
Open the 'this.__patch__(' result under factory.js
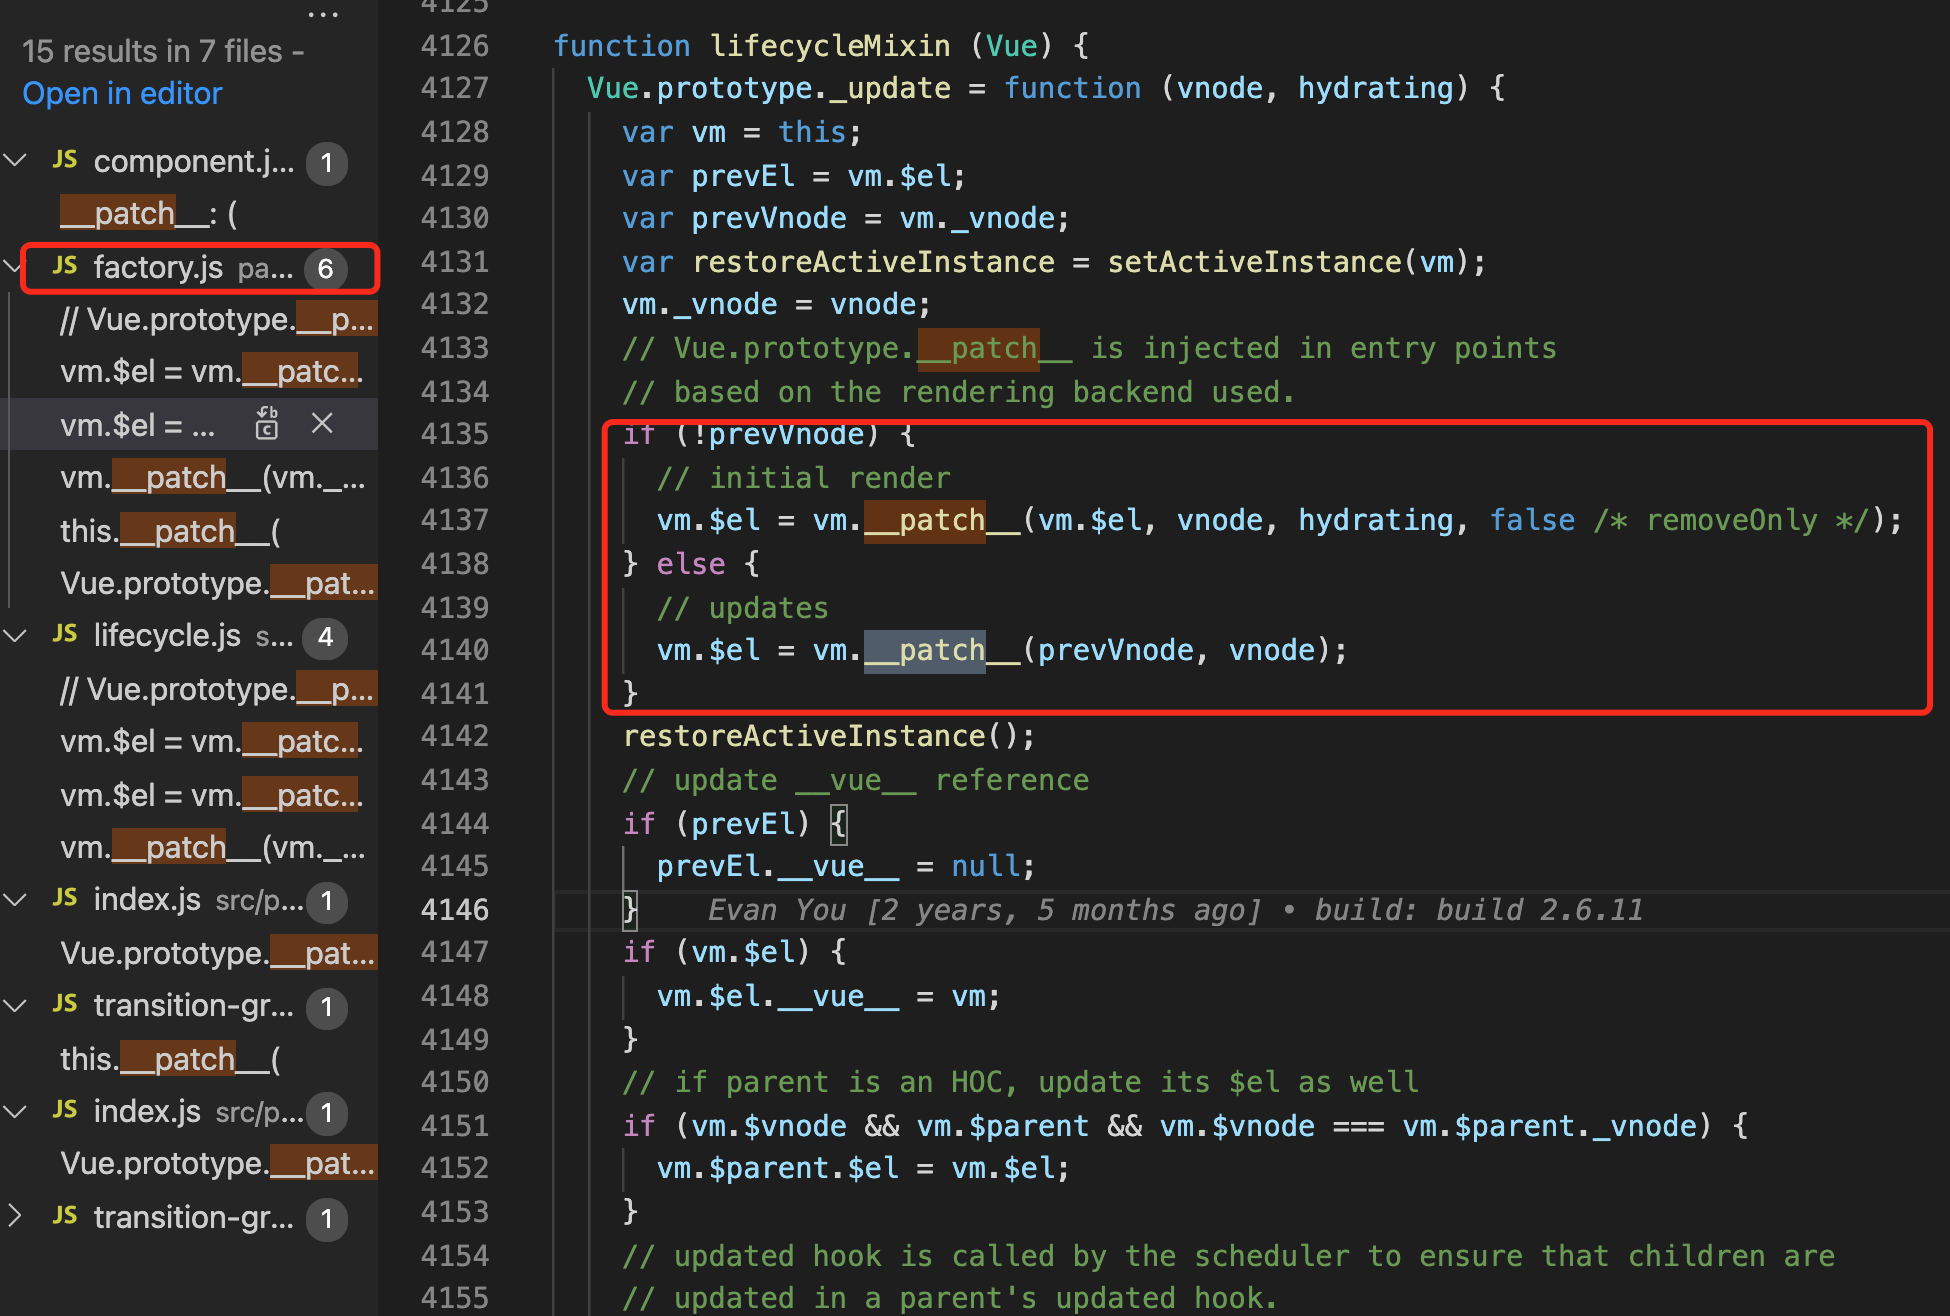[170, 531]
